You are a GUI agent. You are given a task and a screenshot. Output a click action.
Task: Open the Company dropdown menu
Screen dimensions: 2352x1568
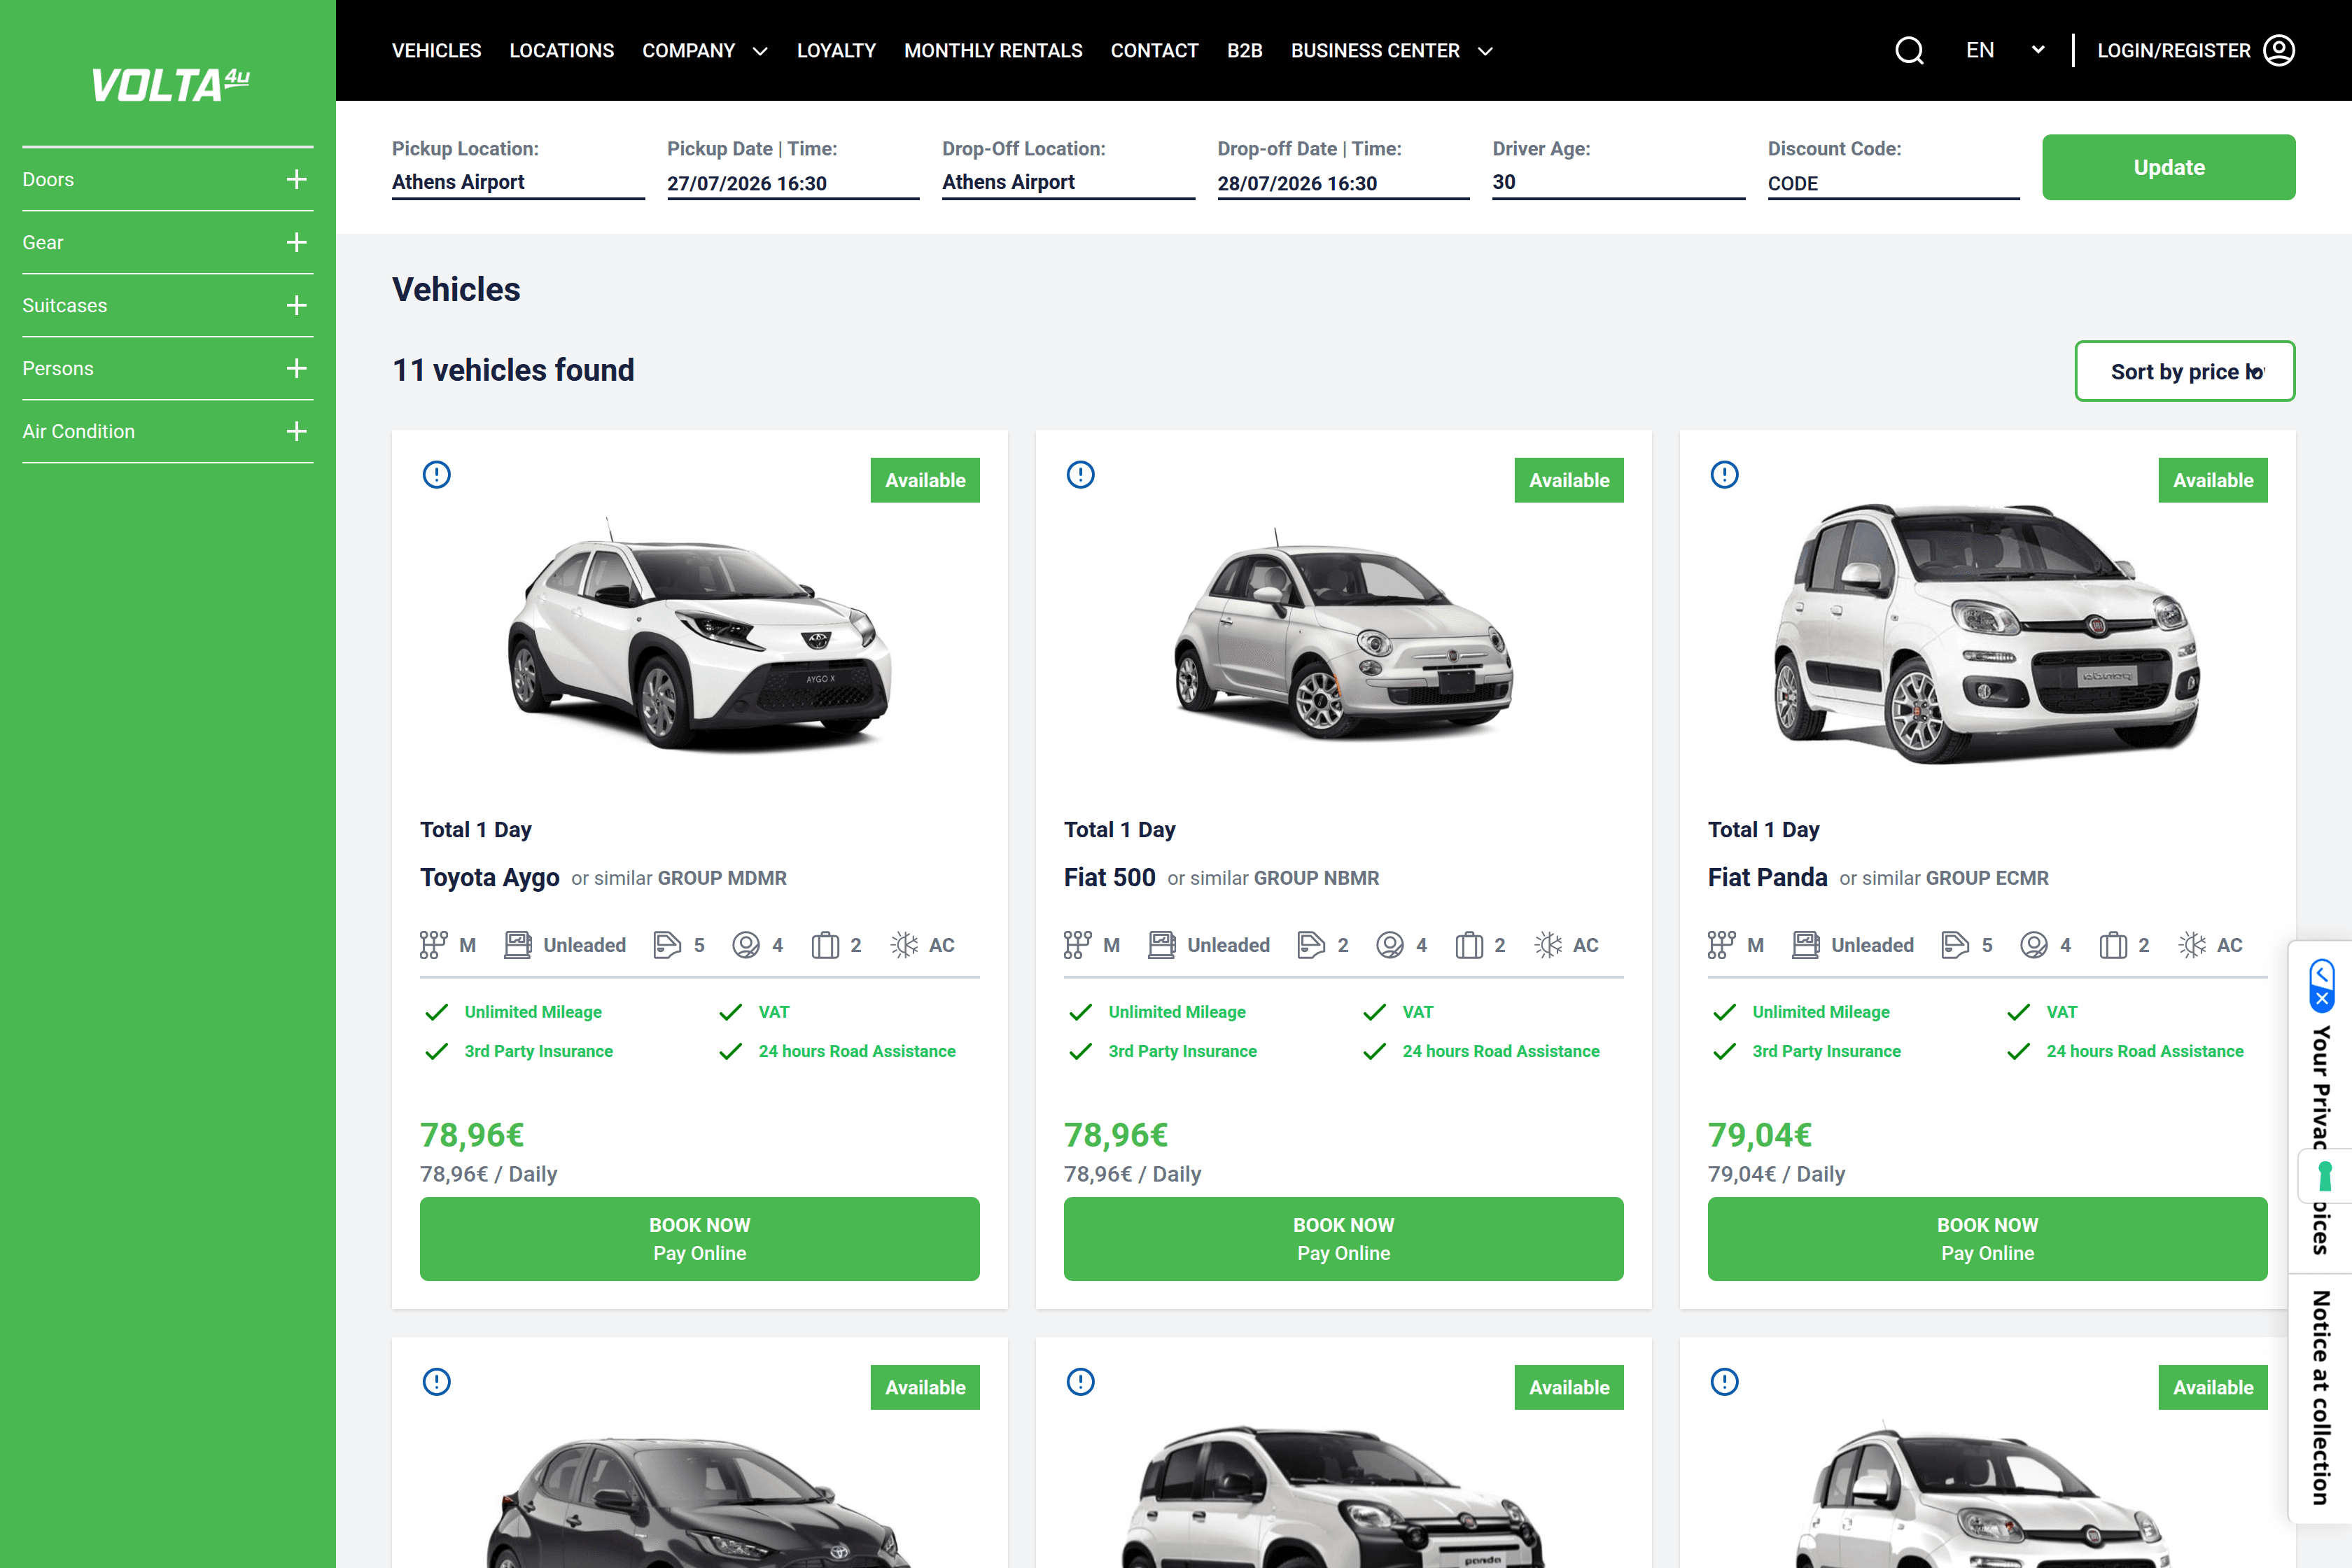pyautogui.click(x=705, y=51)
